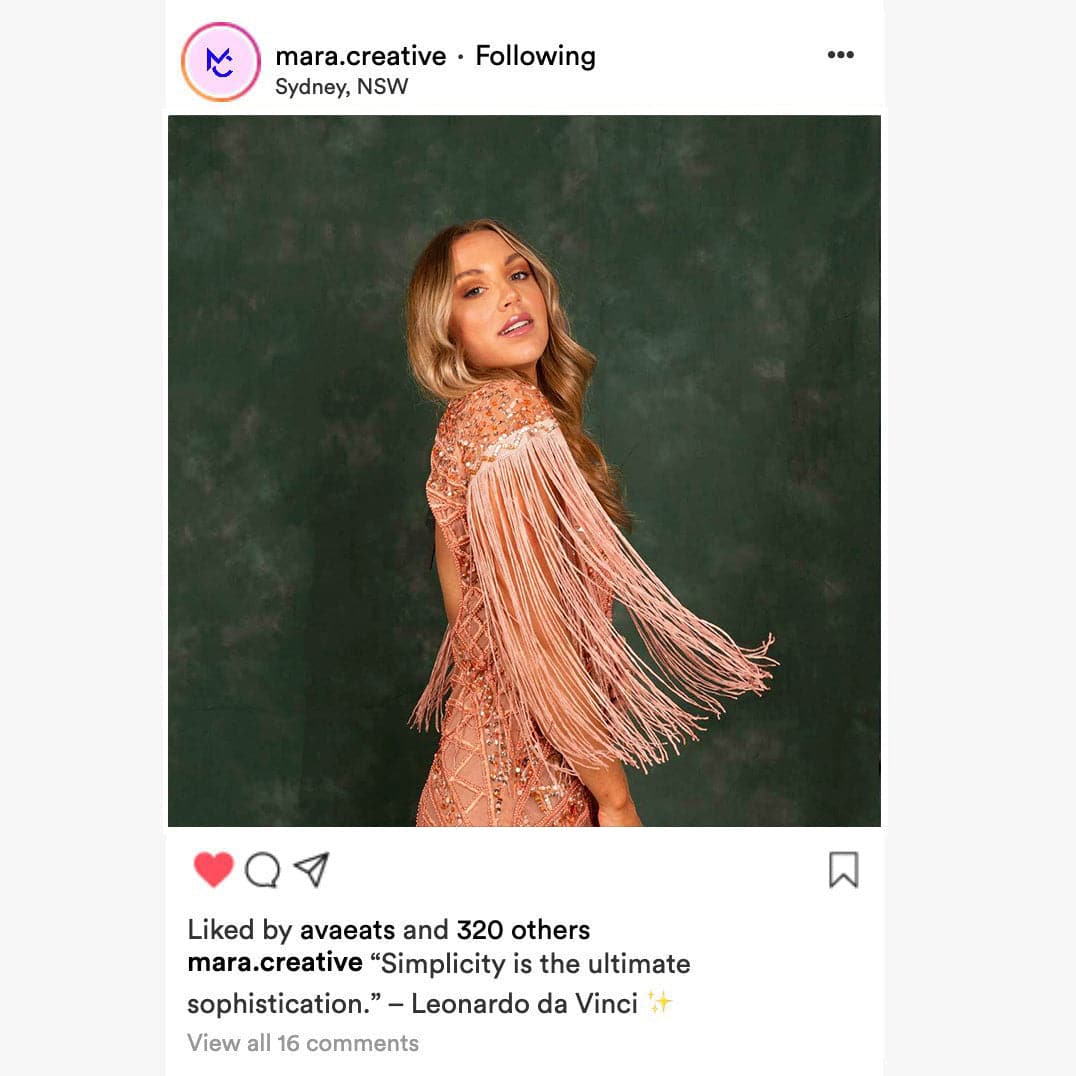Open the Sydney, NSW location tag

pyautogui.click(x=341, y=87)
